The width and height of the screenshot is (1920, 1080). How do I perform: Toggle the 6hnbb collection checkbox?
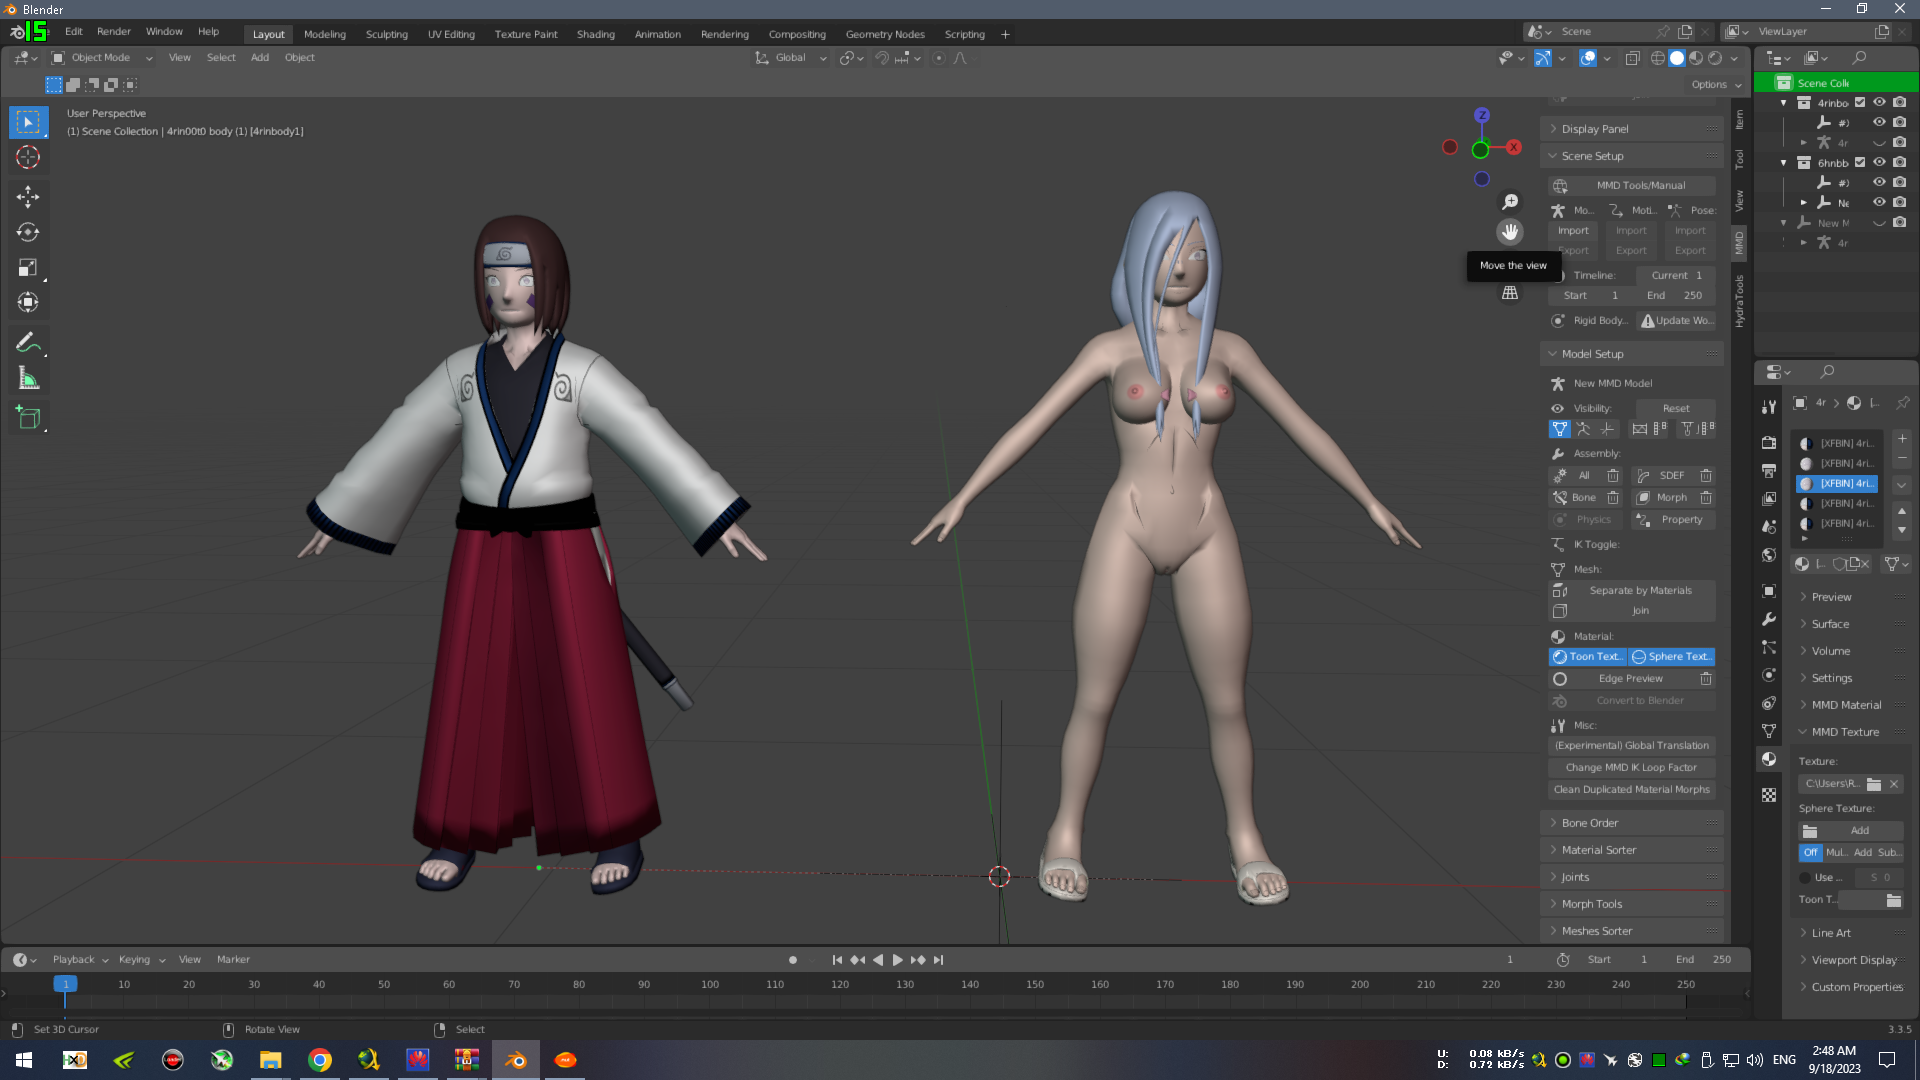pyautogui.click(x=1860, y=162)
